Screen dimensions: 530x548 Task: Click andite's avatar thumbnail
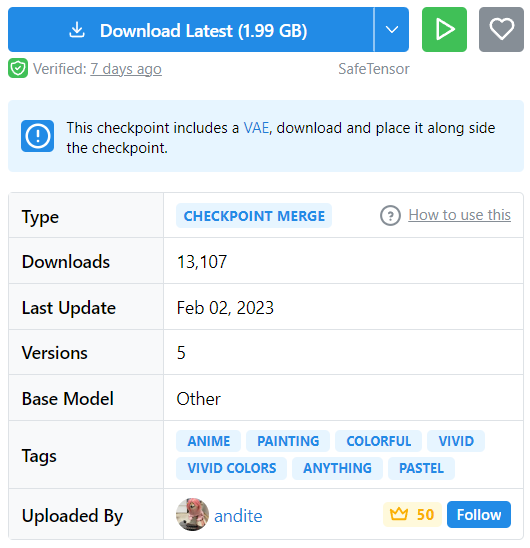192,514
